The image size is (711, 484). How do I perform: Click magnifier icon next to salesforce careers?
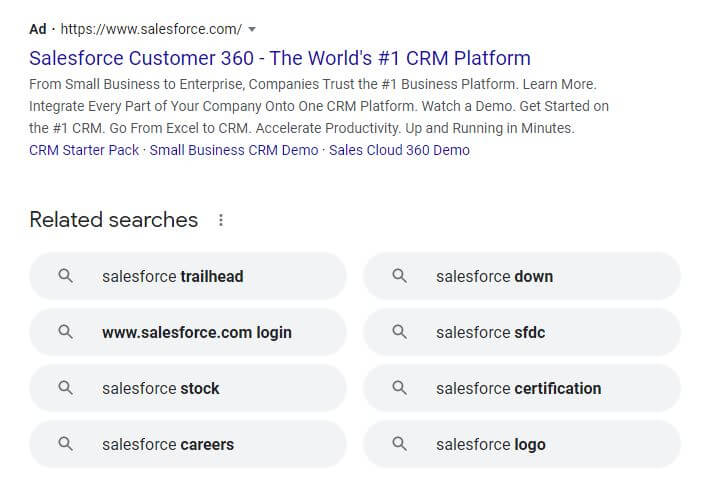click(66, 444)
